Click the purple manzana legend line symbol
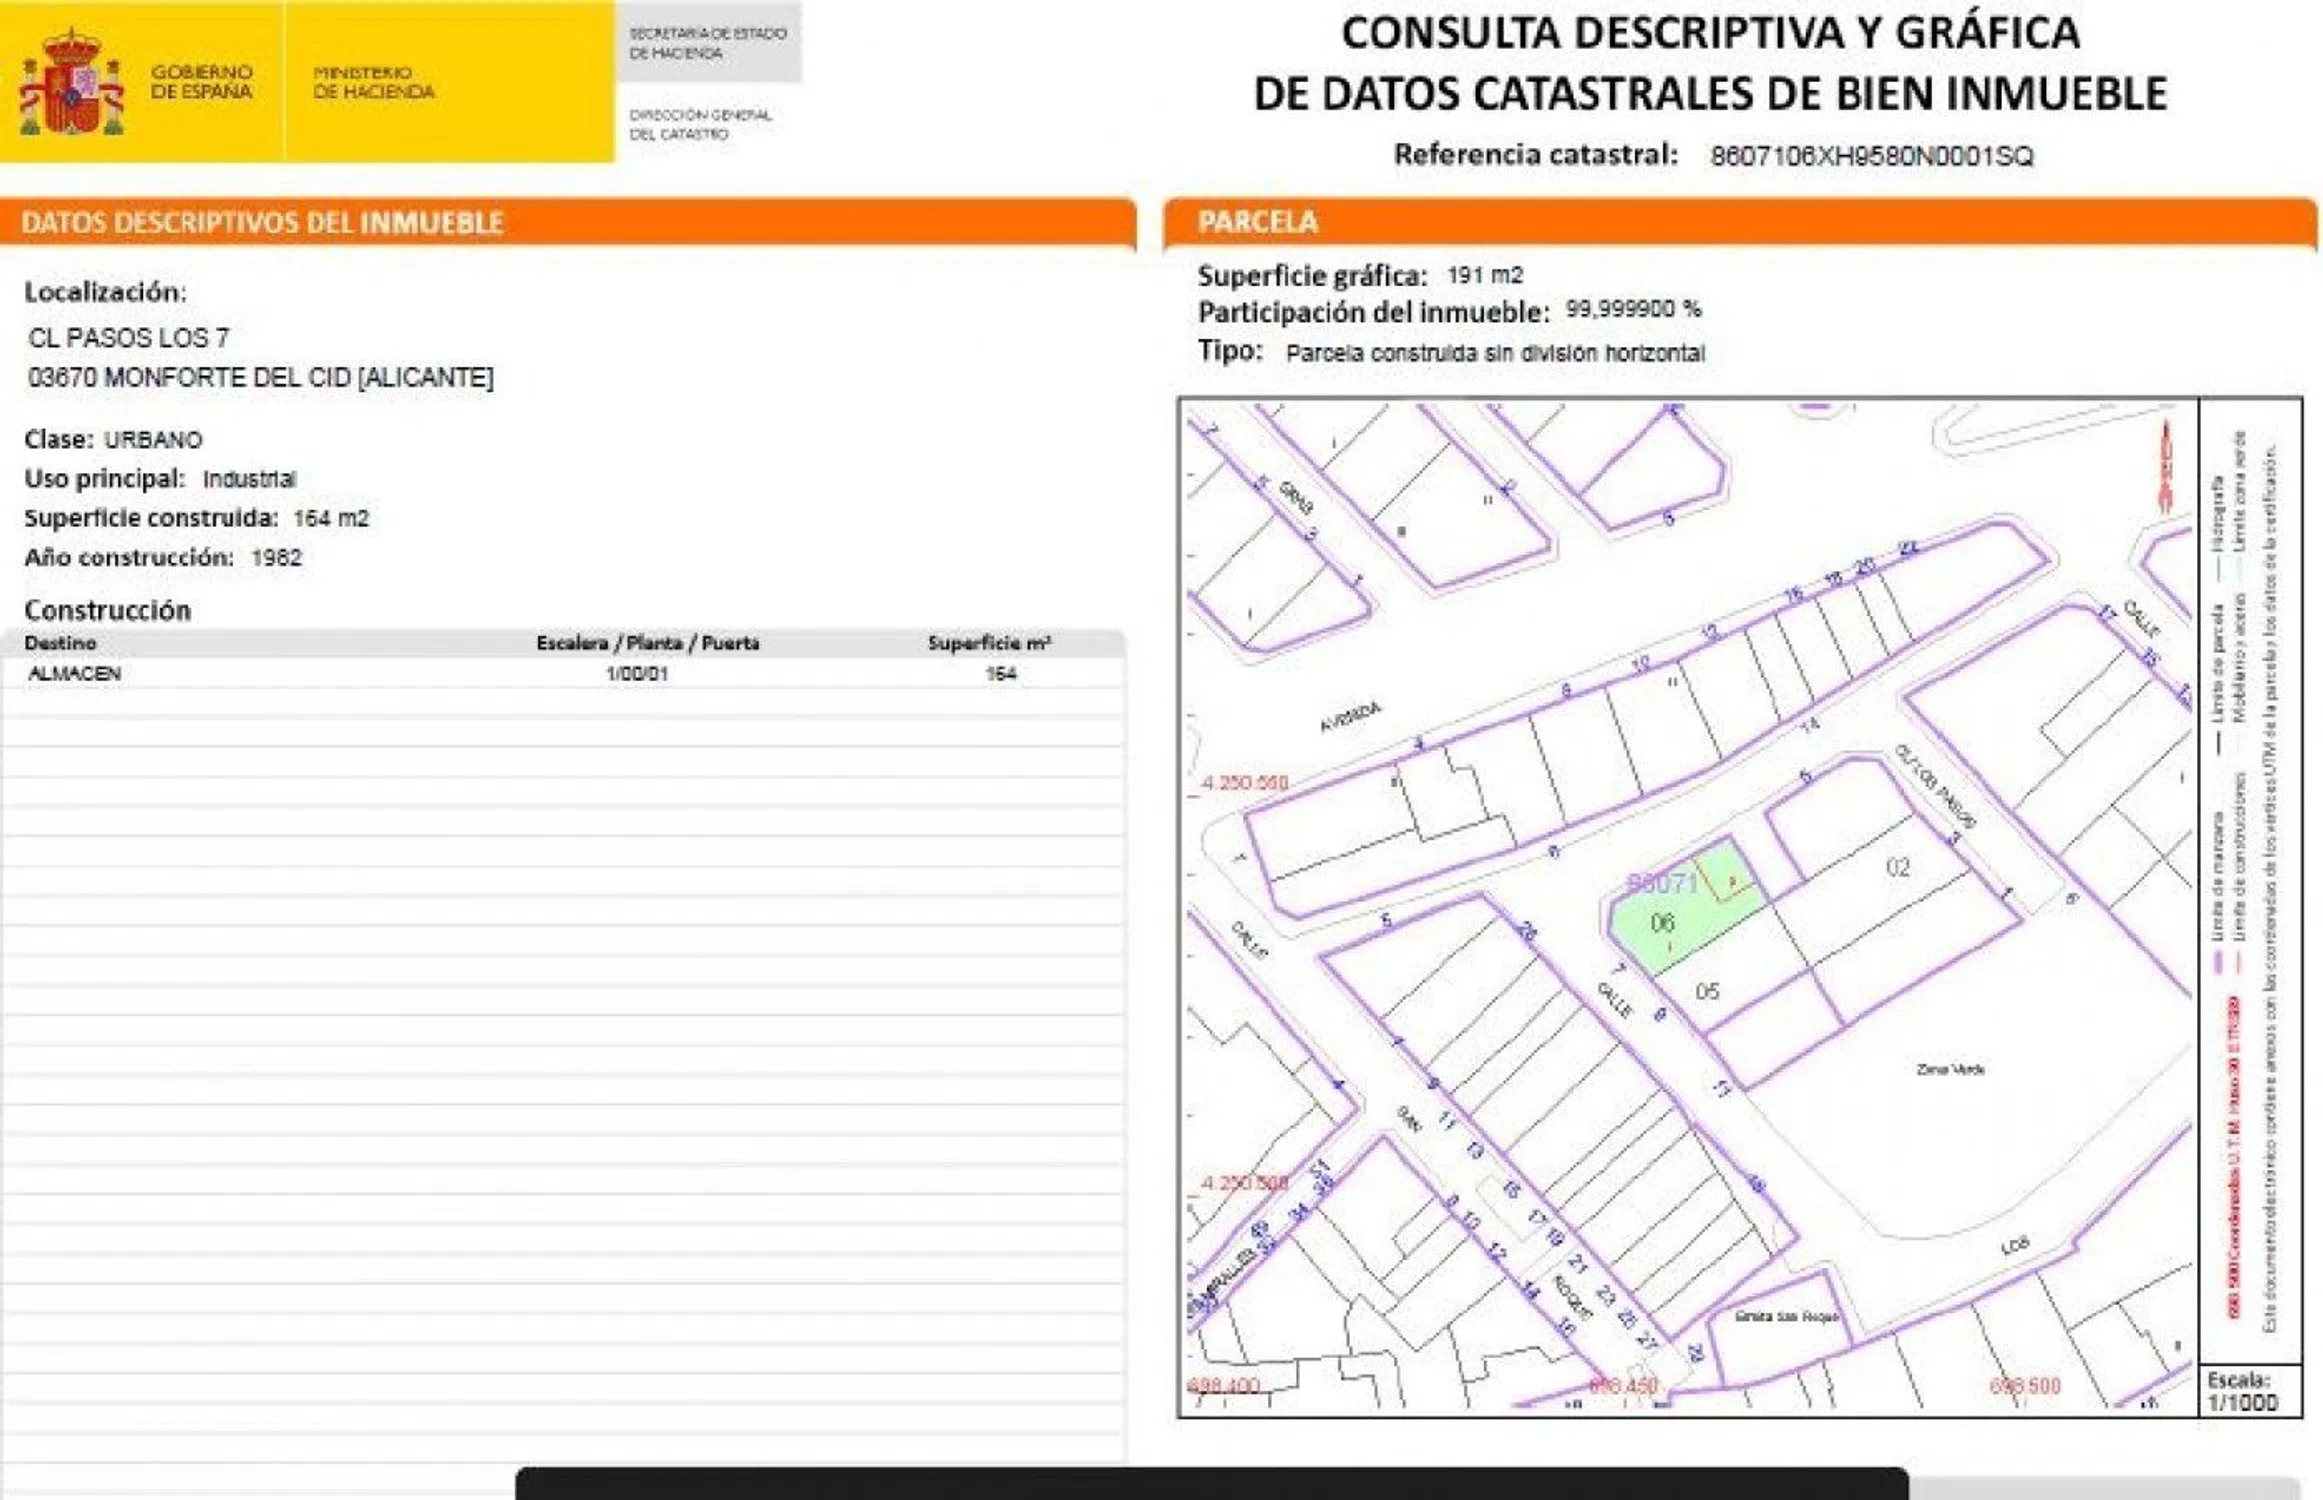 coord(2216,962)
